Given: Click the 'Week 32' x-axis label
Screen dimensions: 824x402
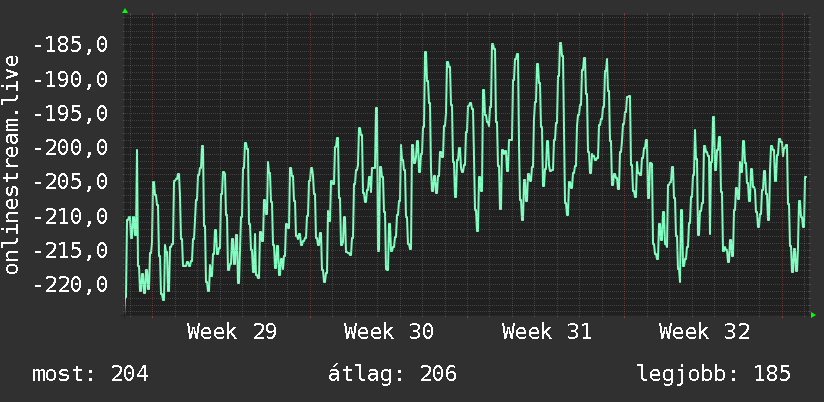Looking at the screenshot, I should (704, 332).
